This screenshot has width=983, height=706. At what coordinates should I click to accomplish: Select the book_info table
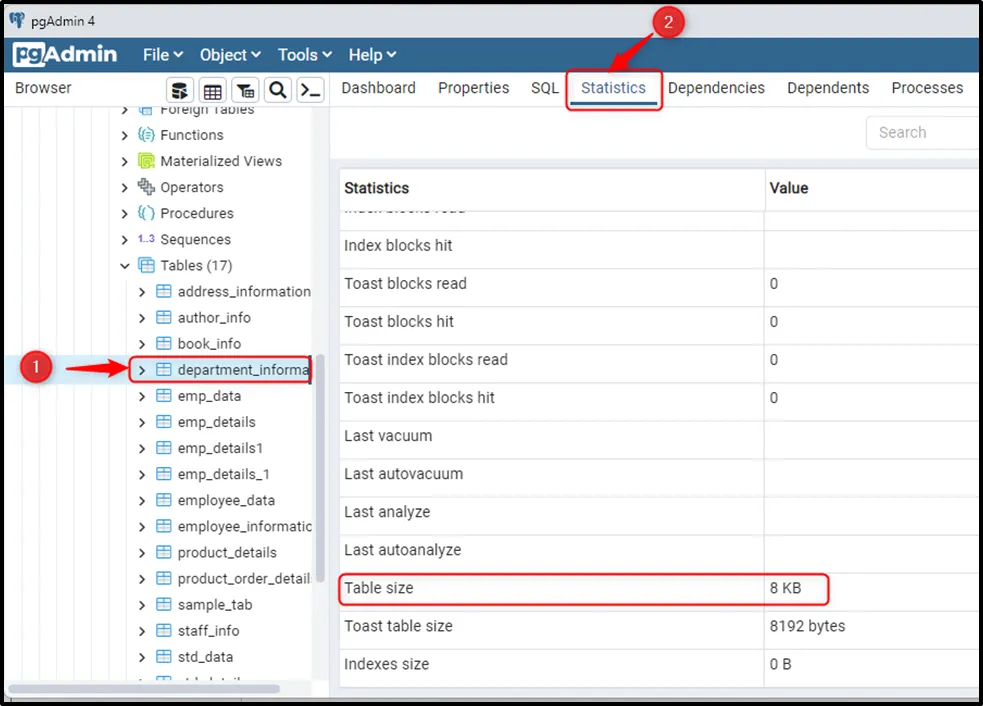(x=209, y=344)
